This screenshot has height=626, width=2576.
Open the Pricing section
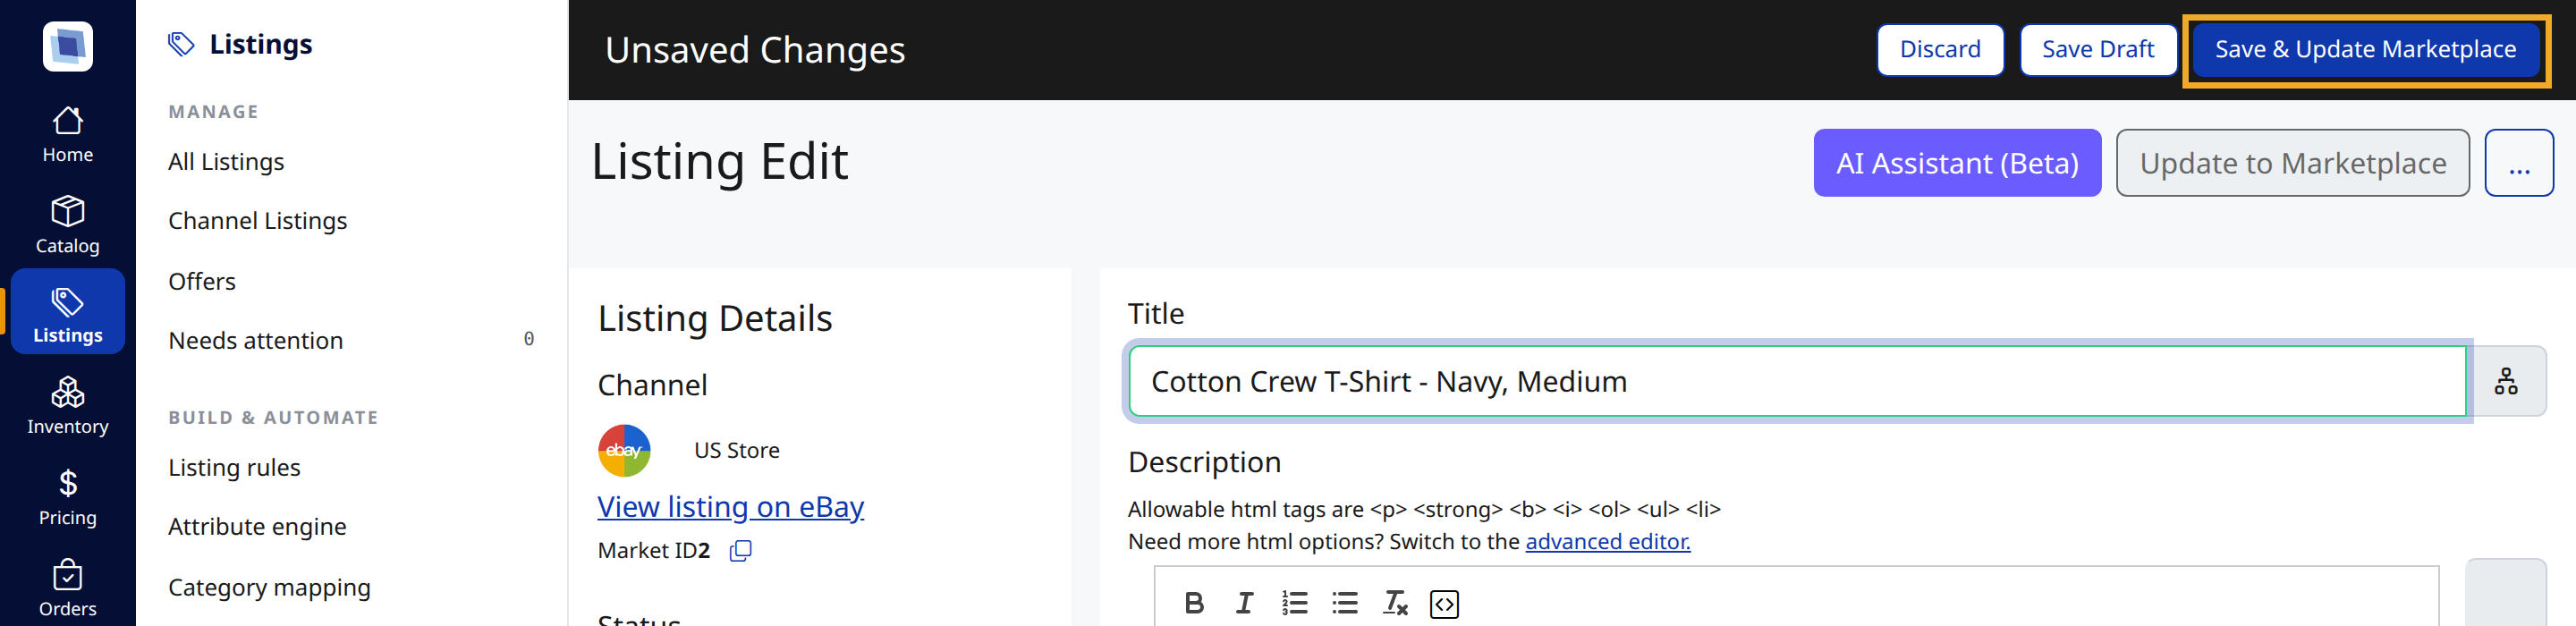(68, 497)
